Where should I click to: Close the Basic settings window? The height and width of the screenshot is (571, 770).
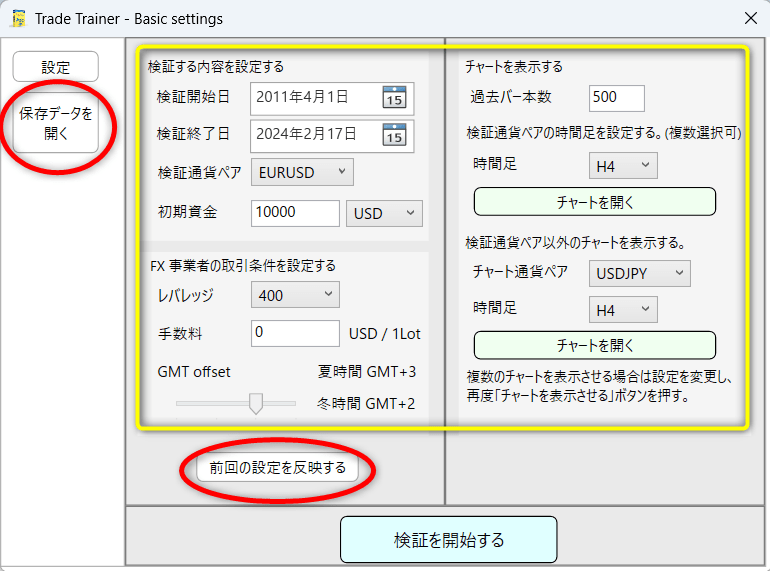click(x=750, y=19)
